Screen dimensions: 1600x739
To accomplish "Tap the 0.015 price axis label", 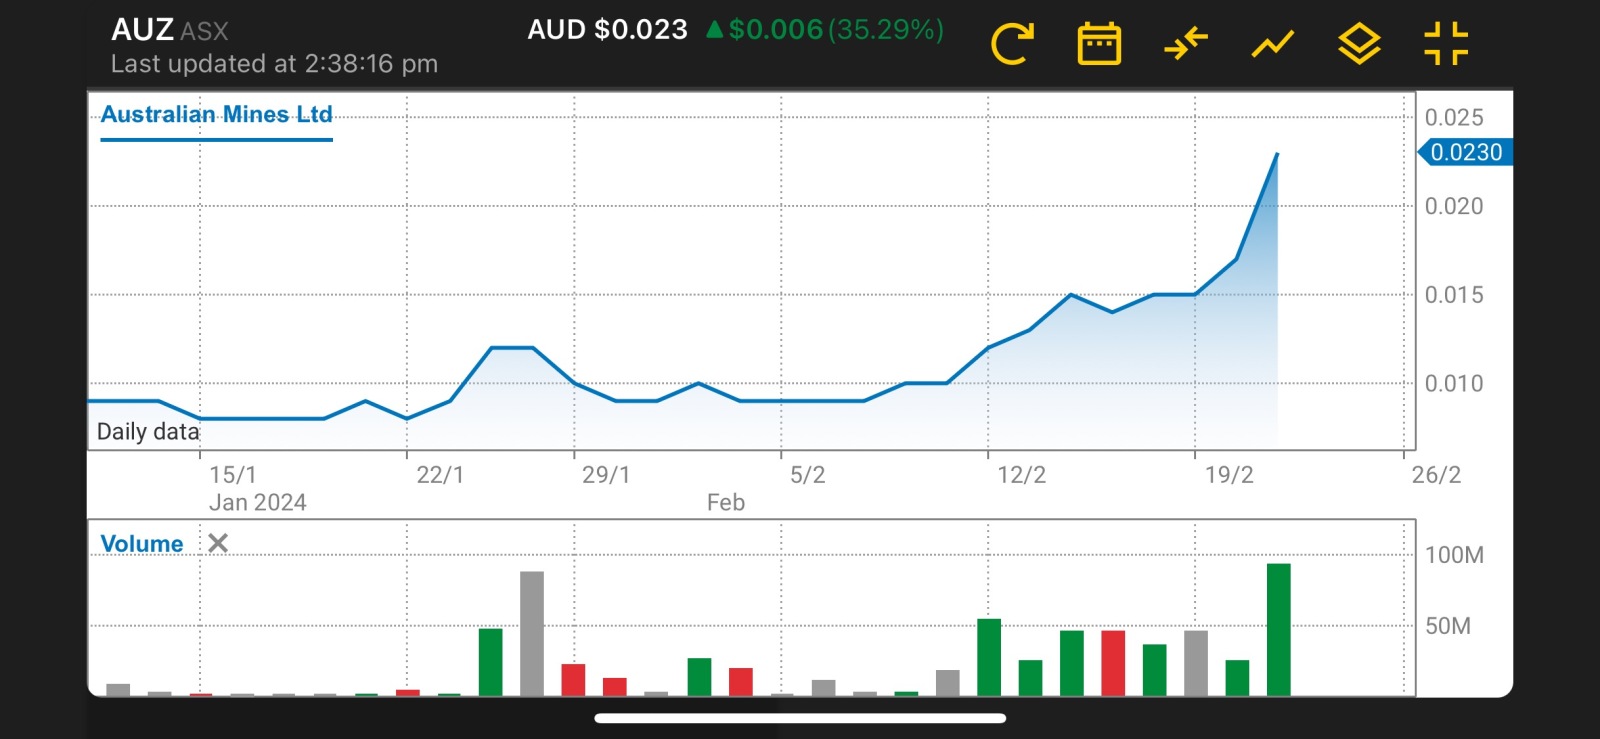I will click(1454, 295).
